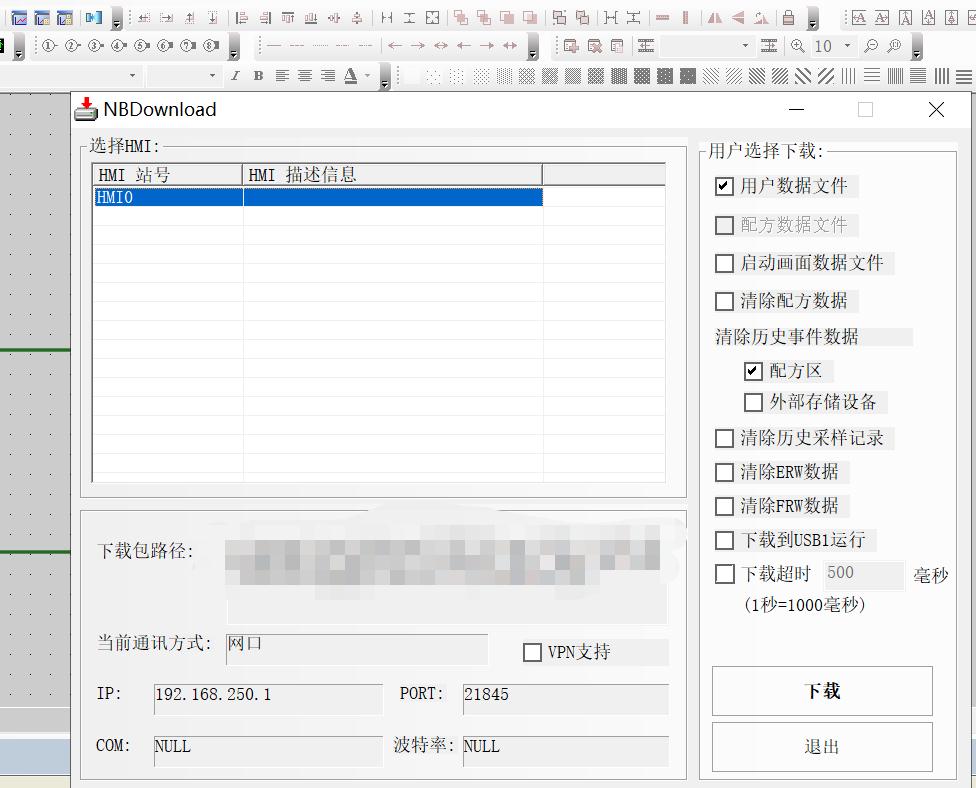This screenshot has height=788, width=976.
Task: Click the make same width icon
Action: point(387,18)
